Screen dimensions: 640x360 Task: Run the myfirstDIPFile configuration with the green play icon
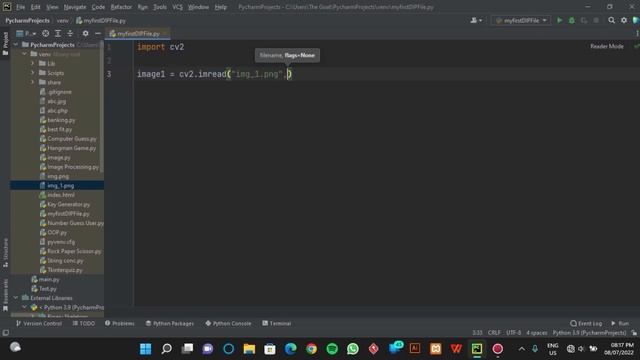[560, 20]
